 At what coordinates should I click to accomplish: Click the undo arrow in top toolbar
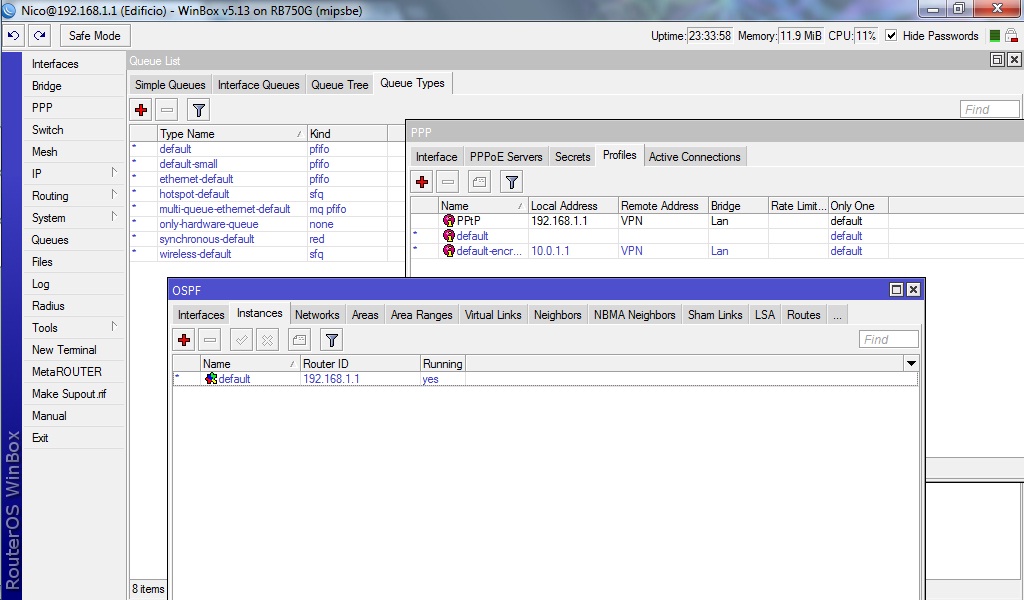click(x=14, y=36)
